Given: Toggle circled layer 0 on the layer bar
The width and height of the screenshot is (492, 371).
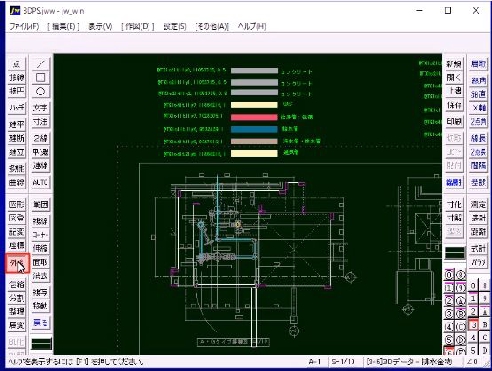Looking at the screenshot, I should point(449,275).
